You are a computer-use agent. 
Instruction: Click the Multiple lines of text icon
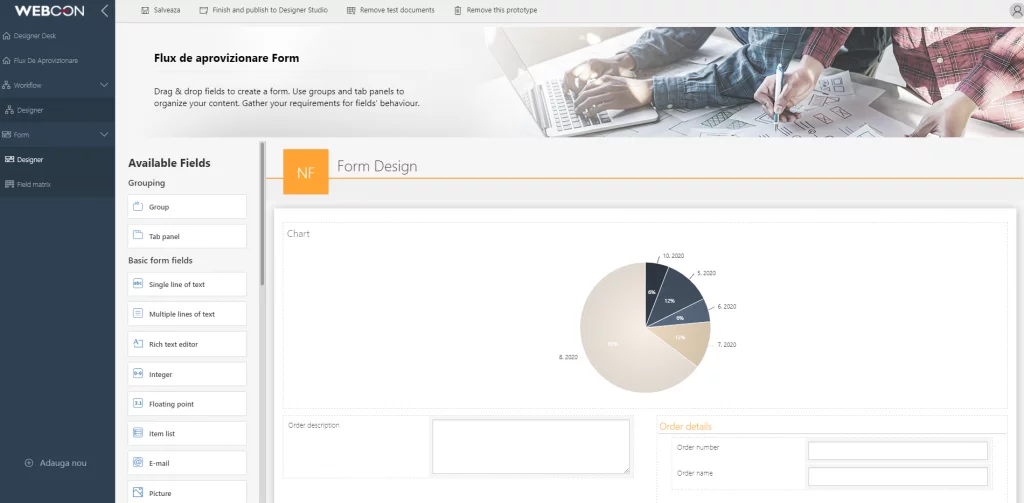pos(138,313)
